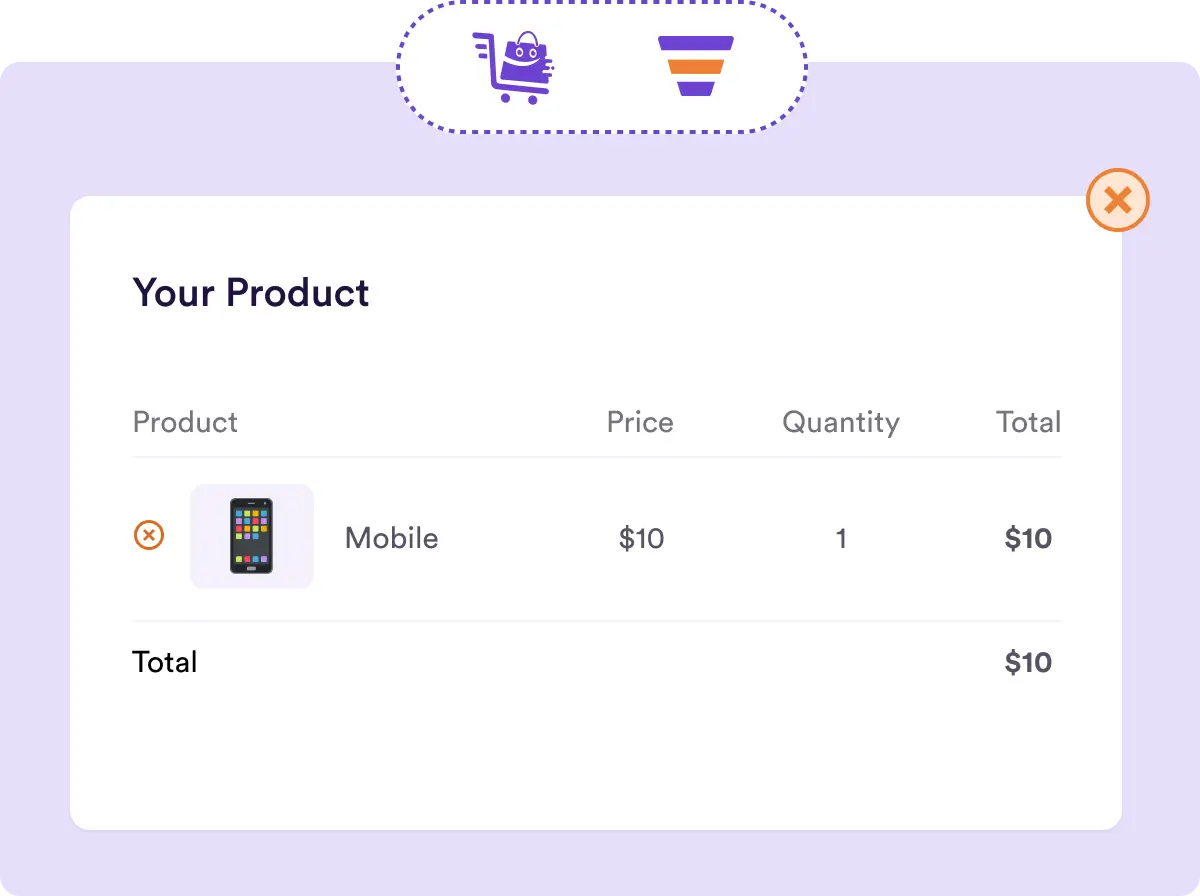Remove the Mobile item from cart
Image resolution: width=1200 pixels, height=896 pixels.
(x=149, y=536)
